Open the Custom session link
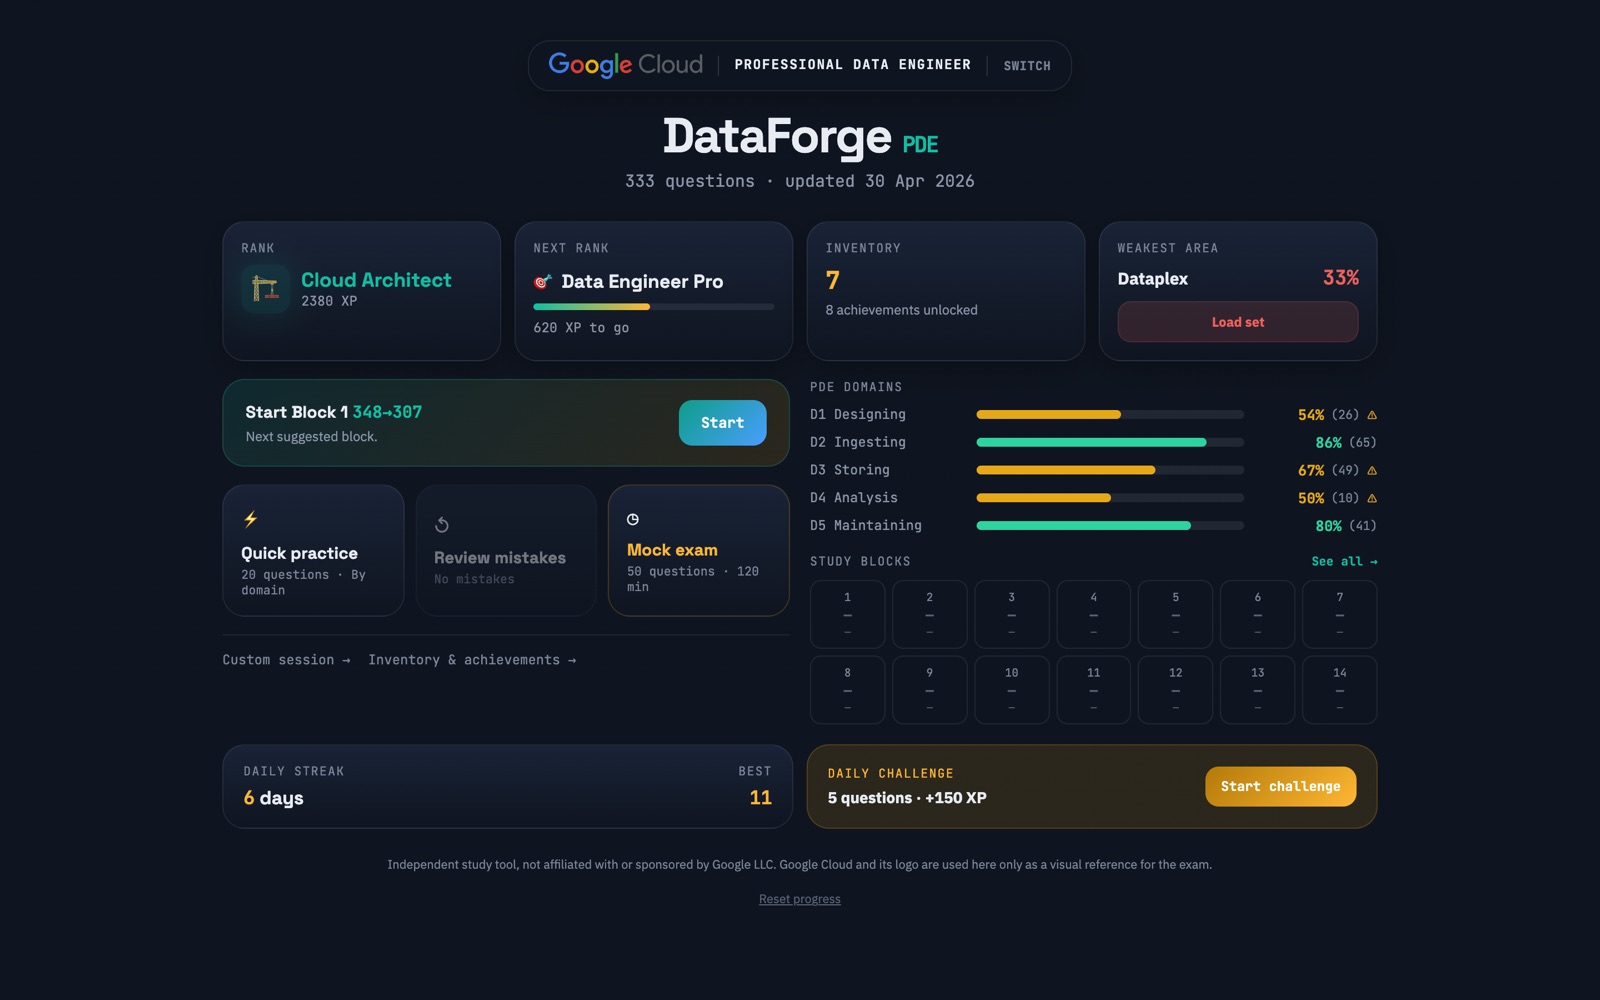 point(287,660)
